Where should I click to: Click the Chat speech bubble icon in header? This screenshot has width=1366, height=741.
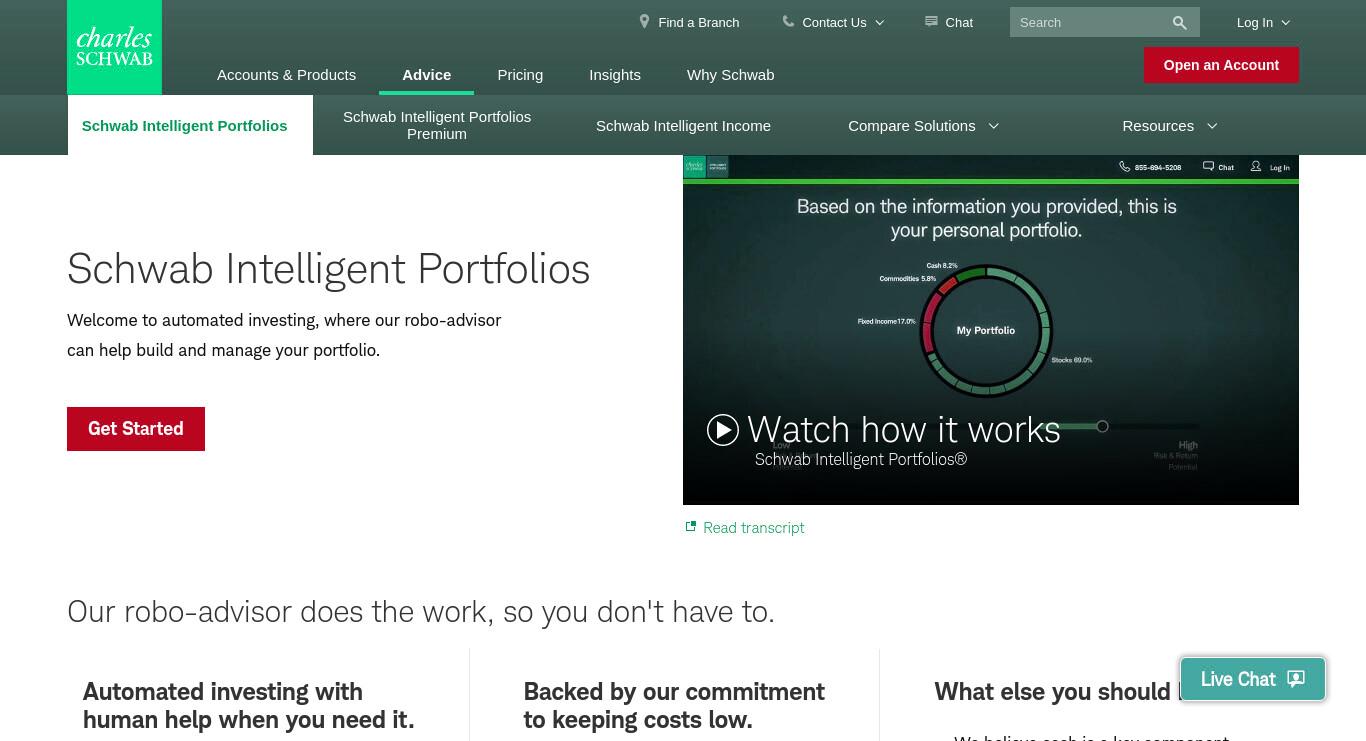[931, 21]
